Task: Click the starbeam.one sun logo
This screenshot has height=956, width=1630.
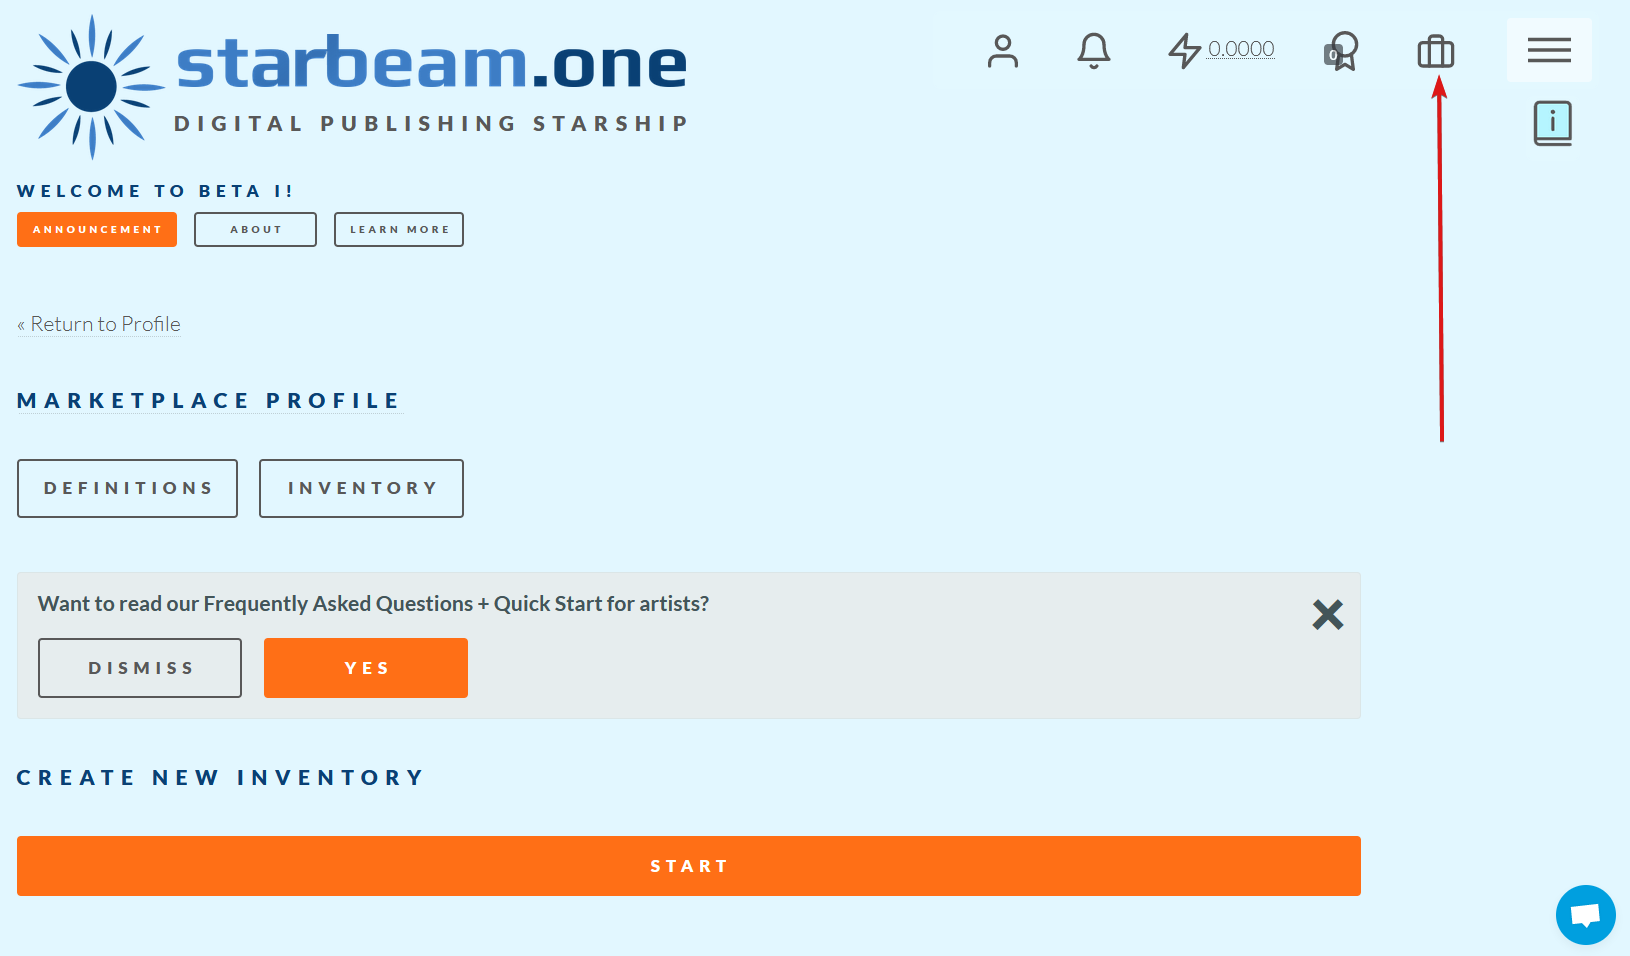Action: [x=91, y=87]
